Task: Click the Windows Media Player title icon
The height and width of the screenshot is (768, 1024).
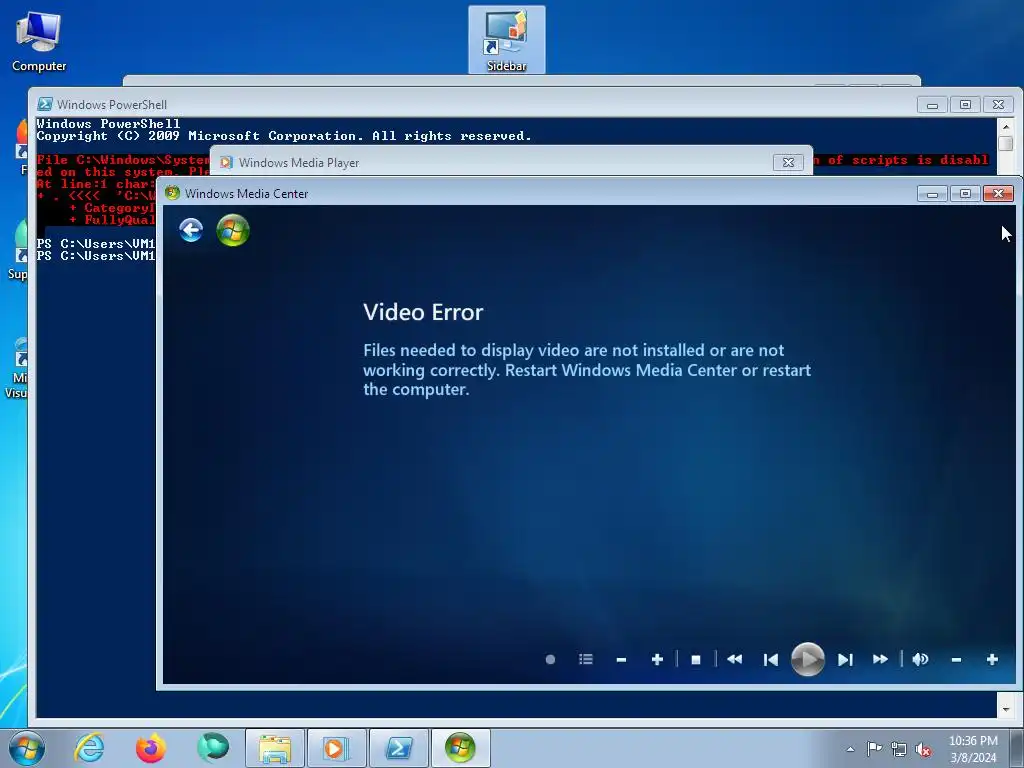Action: pyautogui.click(x=226, y=163)
